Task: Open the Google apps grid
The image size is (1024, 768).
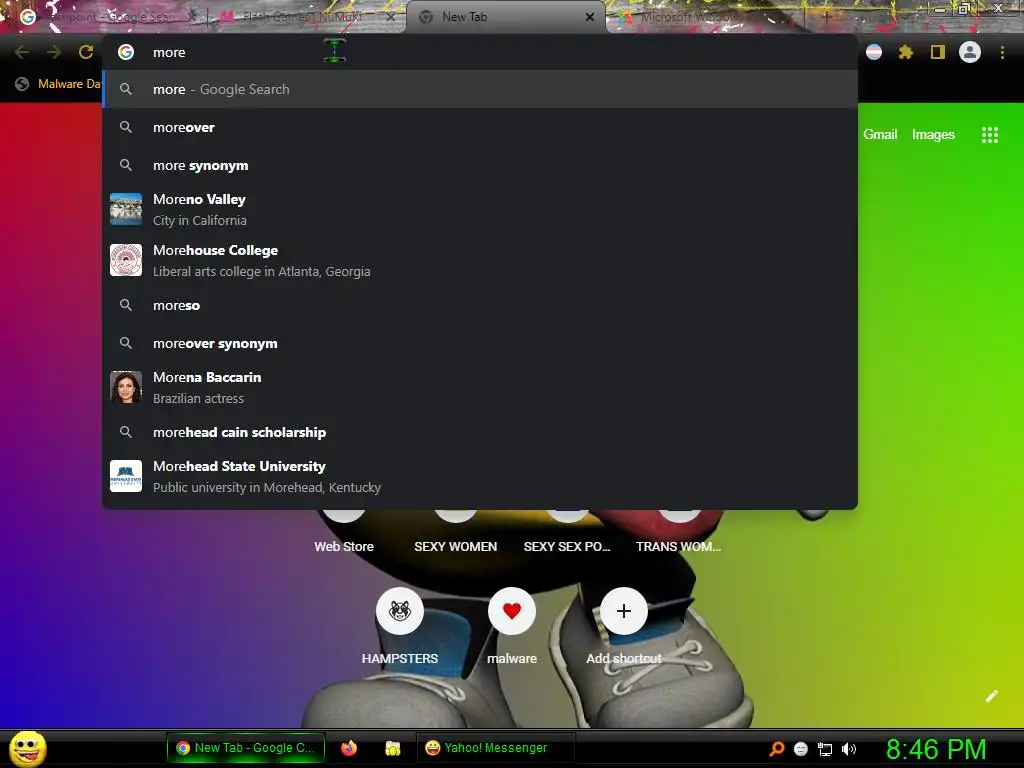Action: click(x=989, y=135)
